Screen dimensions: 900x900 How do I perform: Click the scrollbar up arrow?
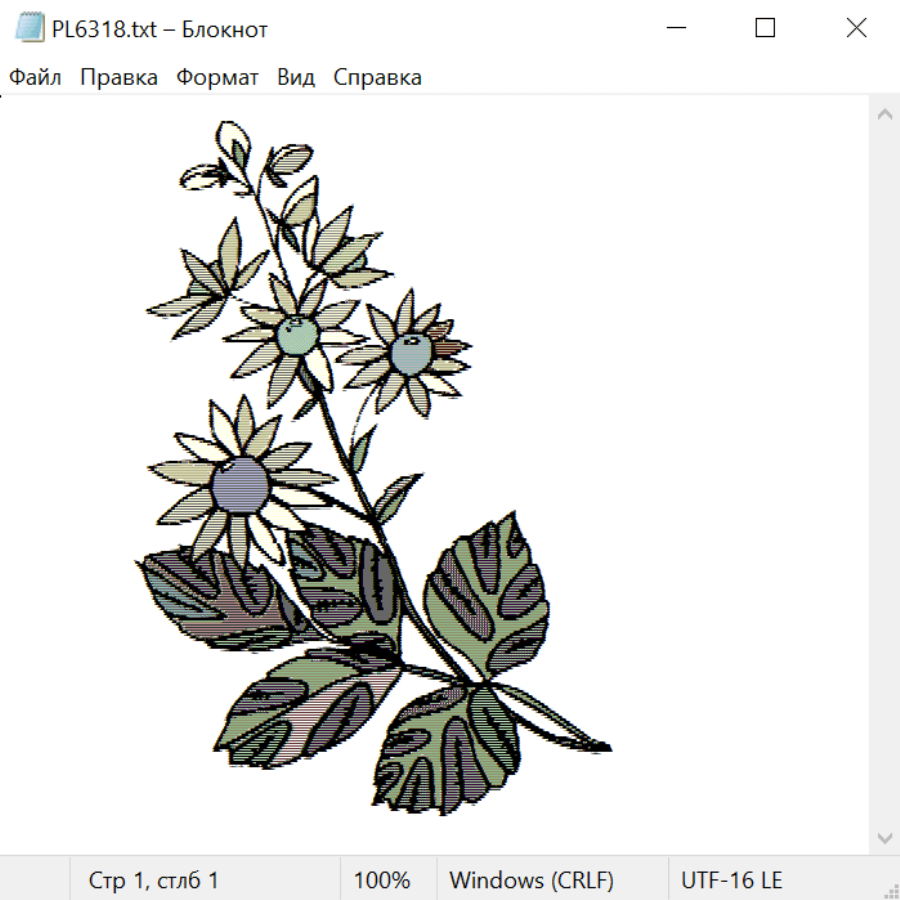coord(885,114)
